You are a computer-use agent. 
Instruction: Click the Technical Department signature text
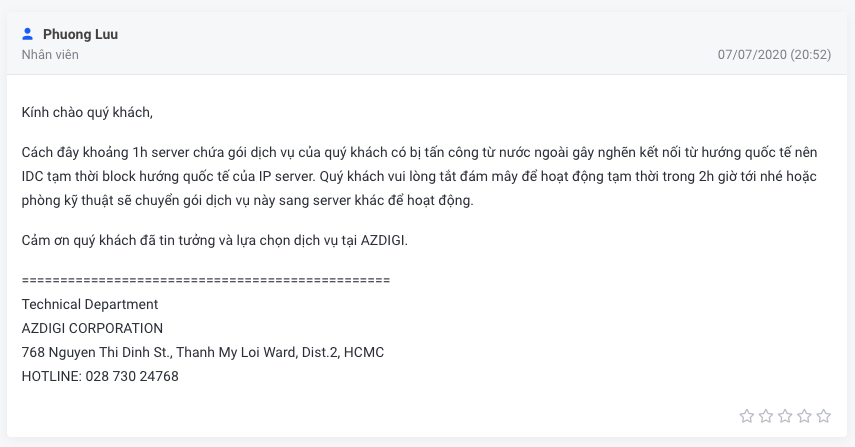pos(90,304)
